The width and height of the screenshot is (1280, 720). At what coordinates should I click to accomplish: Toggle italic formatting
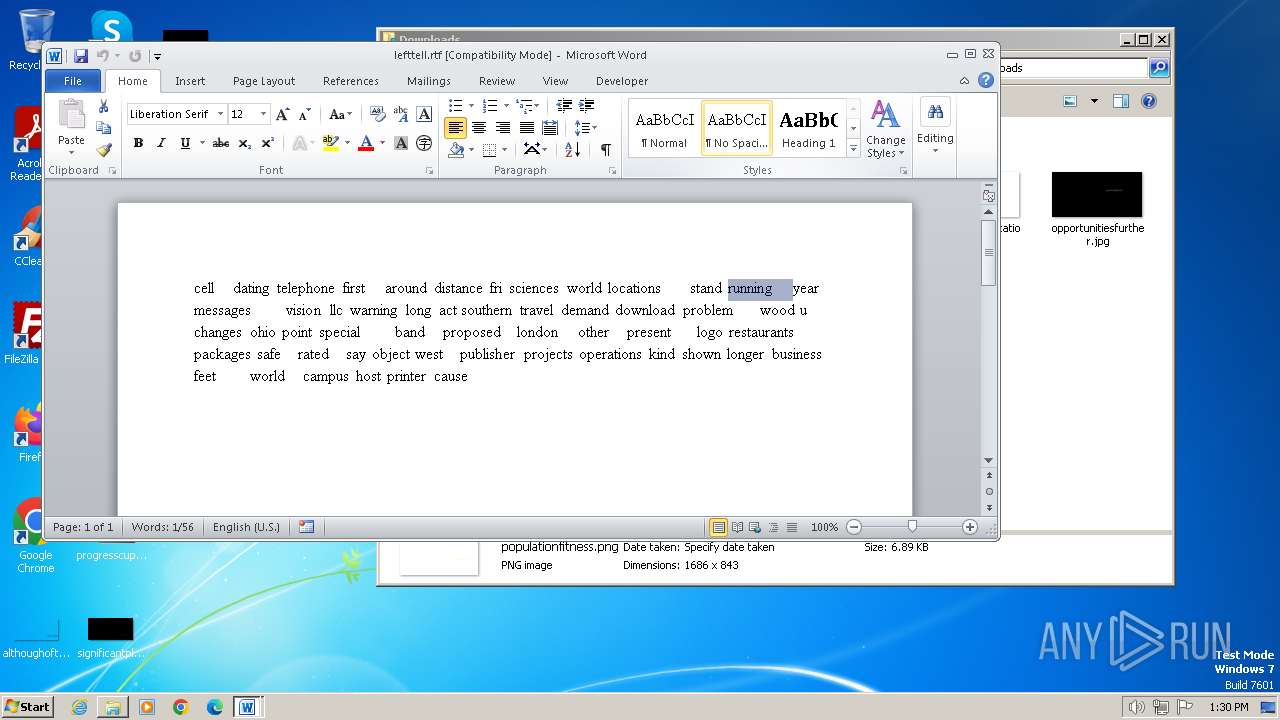161,143
